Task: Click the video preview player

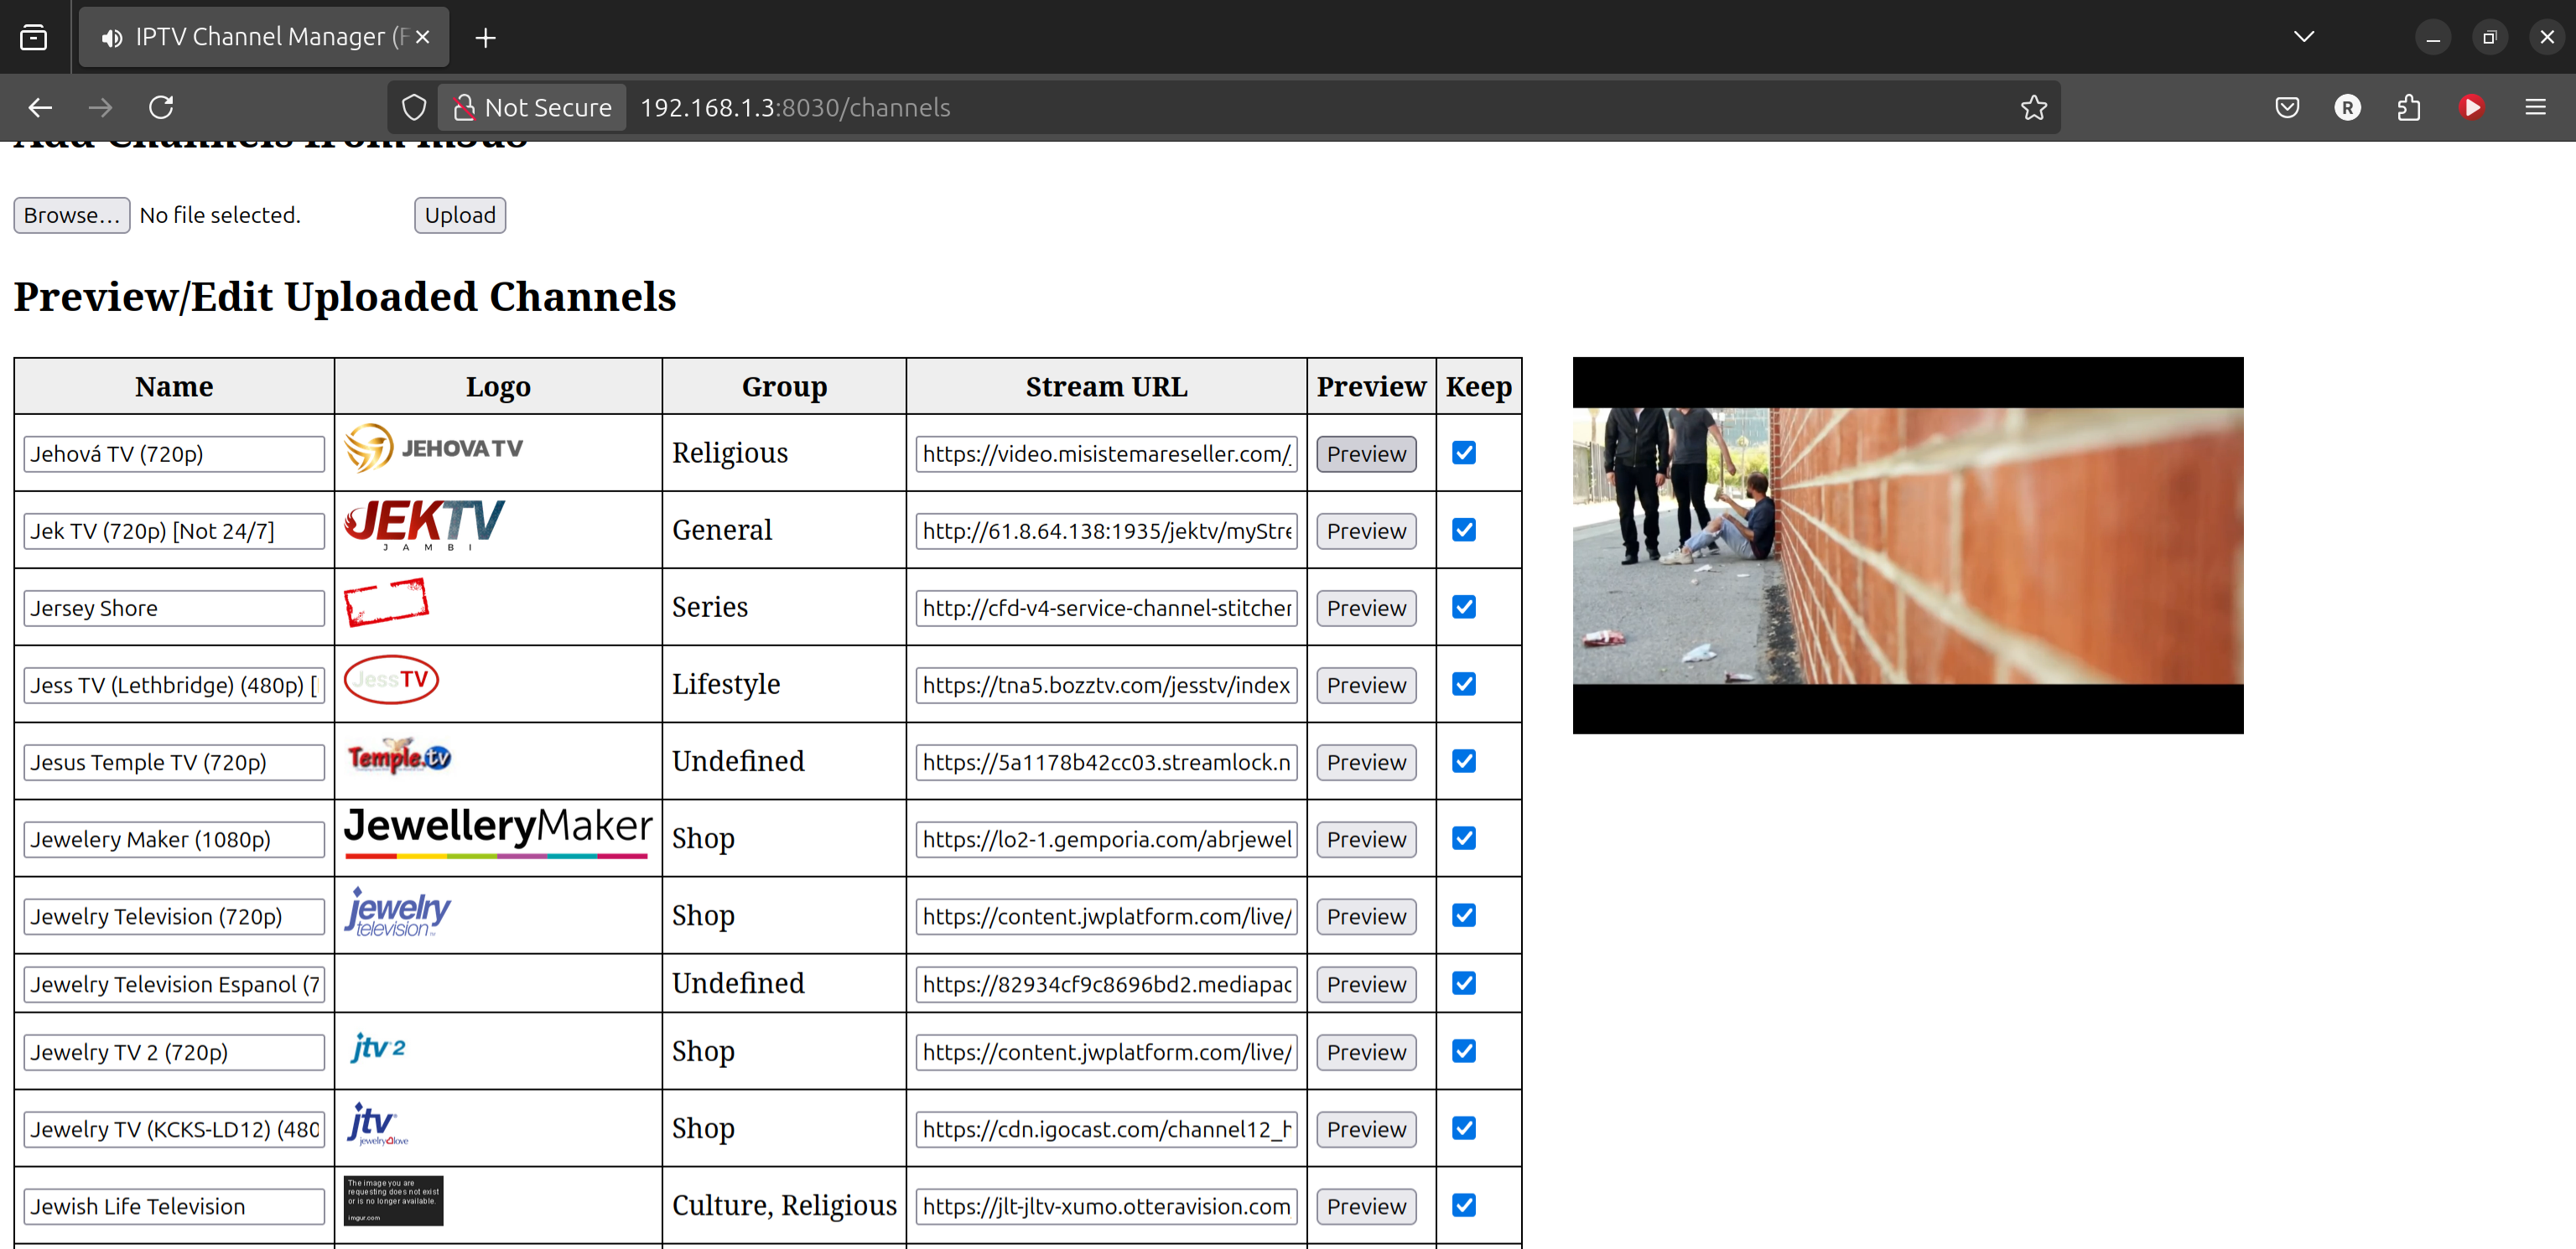Action: tap(1907, 545)
